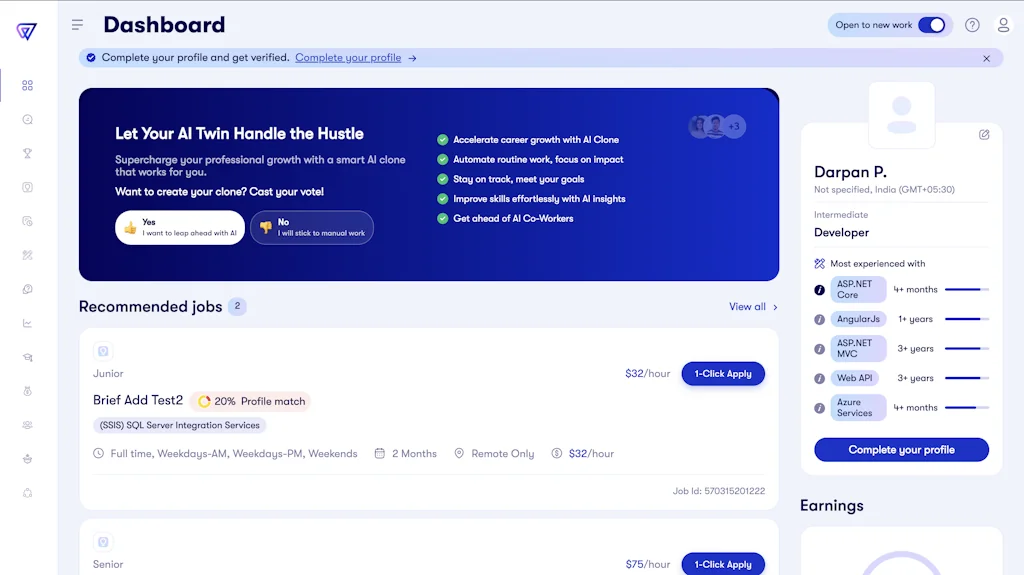Vote Yes for the AI clone
The height and width of the screenshot is (575, 1024).
180,228
